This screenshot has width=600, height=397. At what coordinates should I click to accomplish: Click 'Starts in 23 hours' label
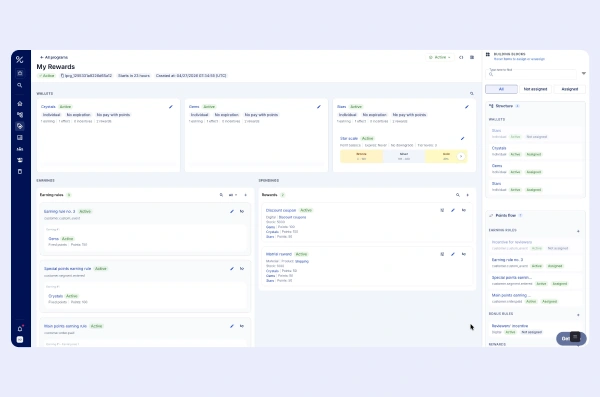tap(134, 76)
